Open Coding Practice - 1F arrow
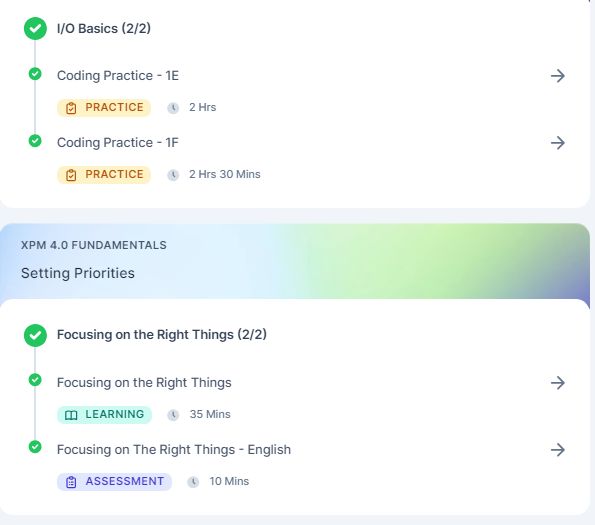 557,143
